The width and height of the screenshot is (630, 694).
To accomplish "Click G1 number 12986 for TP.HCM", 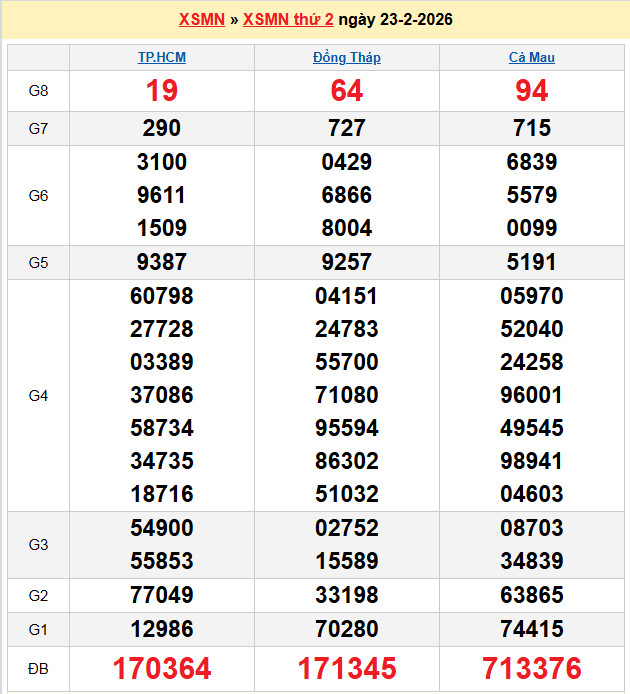I will [162, 629].
